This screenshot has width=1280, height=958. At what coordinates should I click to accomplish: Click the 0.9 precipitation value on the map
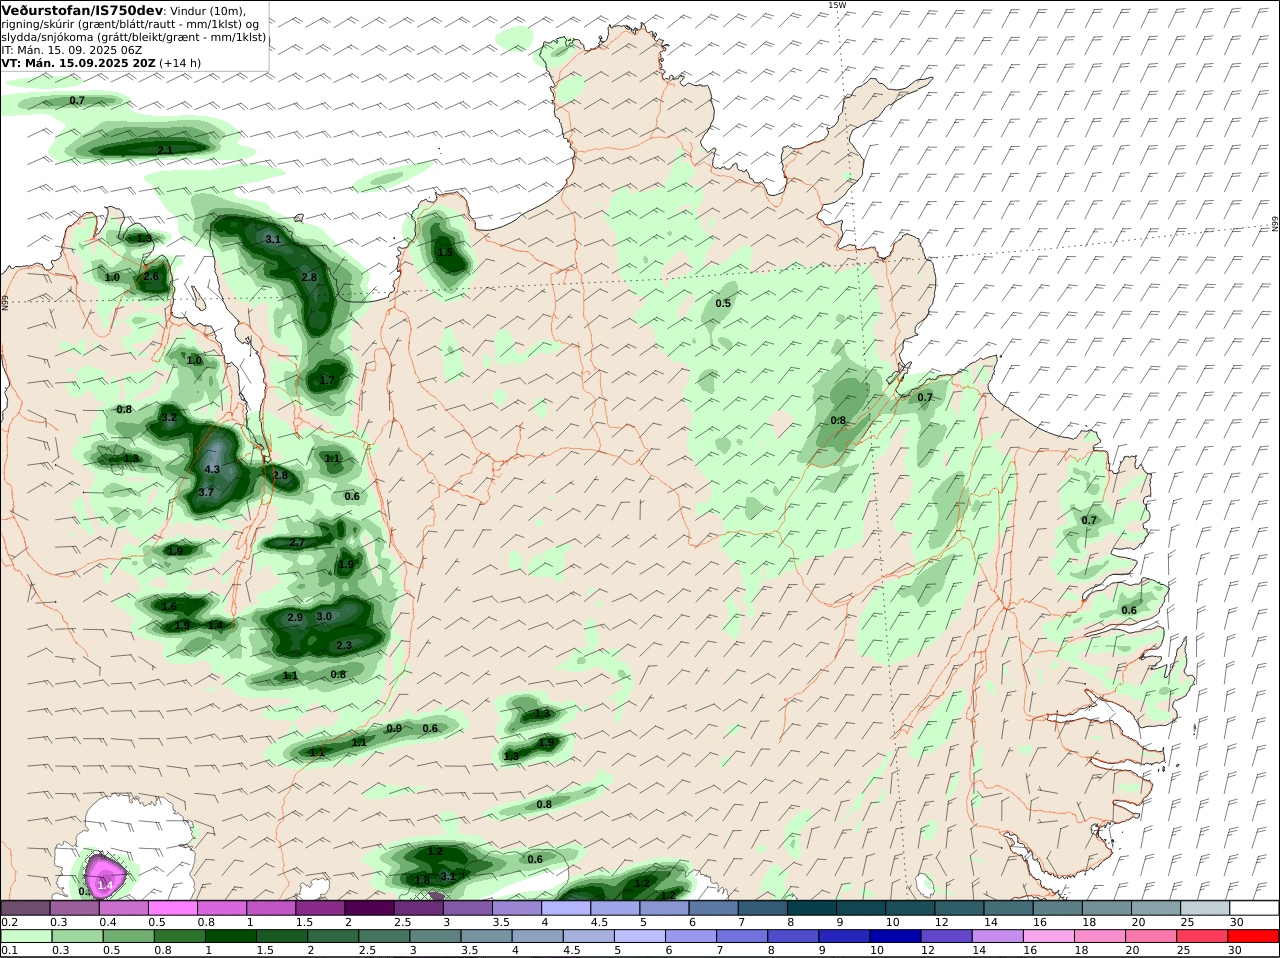pos(394,729)
